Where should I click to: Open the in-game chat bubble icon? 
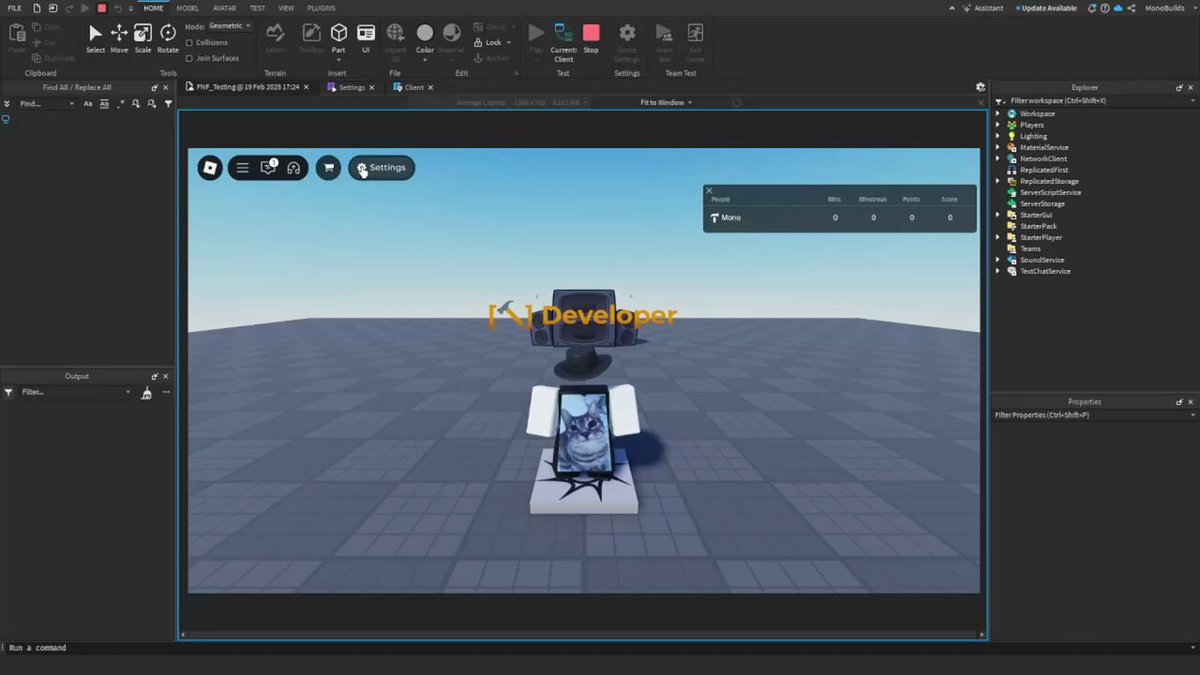pos(268,168)
